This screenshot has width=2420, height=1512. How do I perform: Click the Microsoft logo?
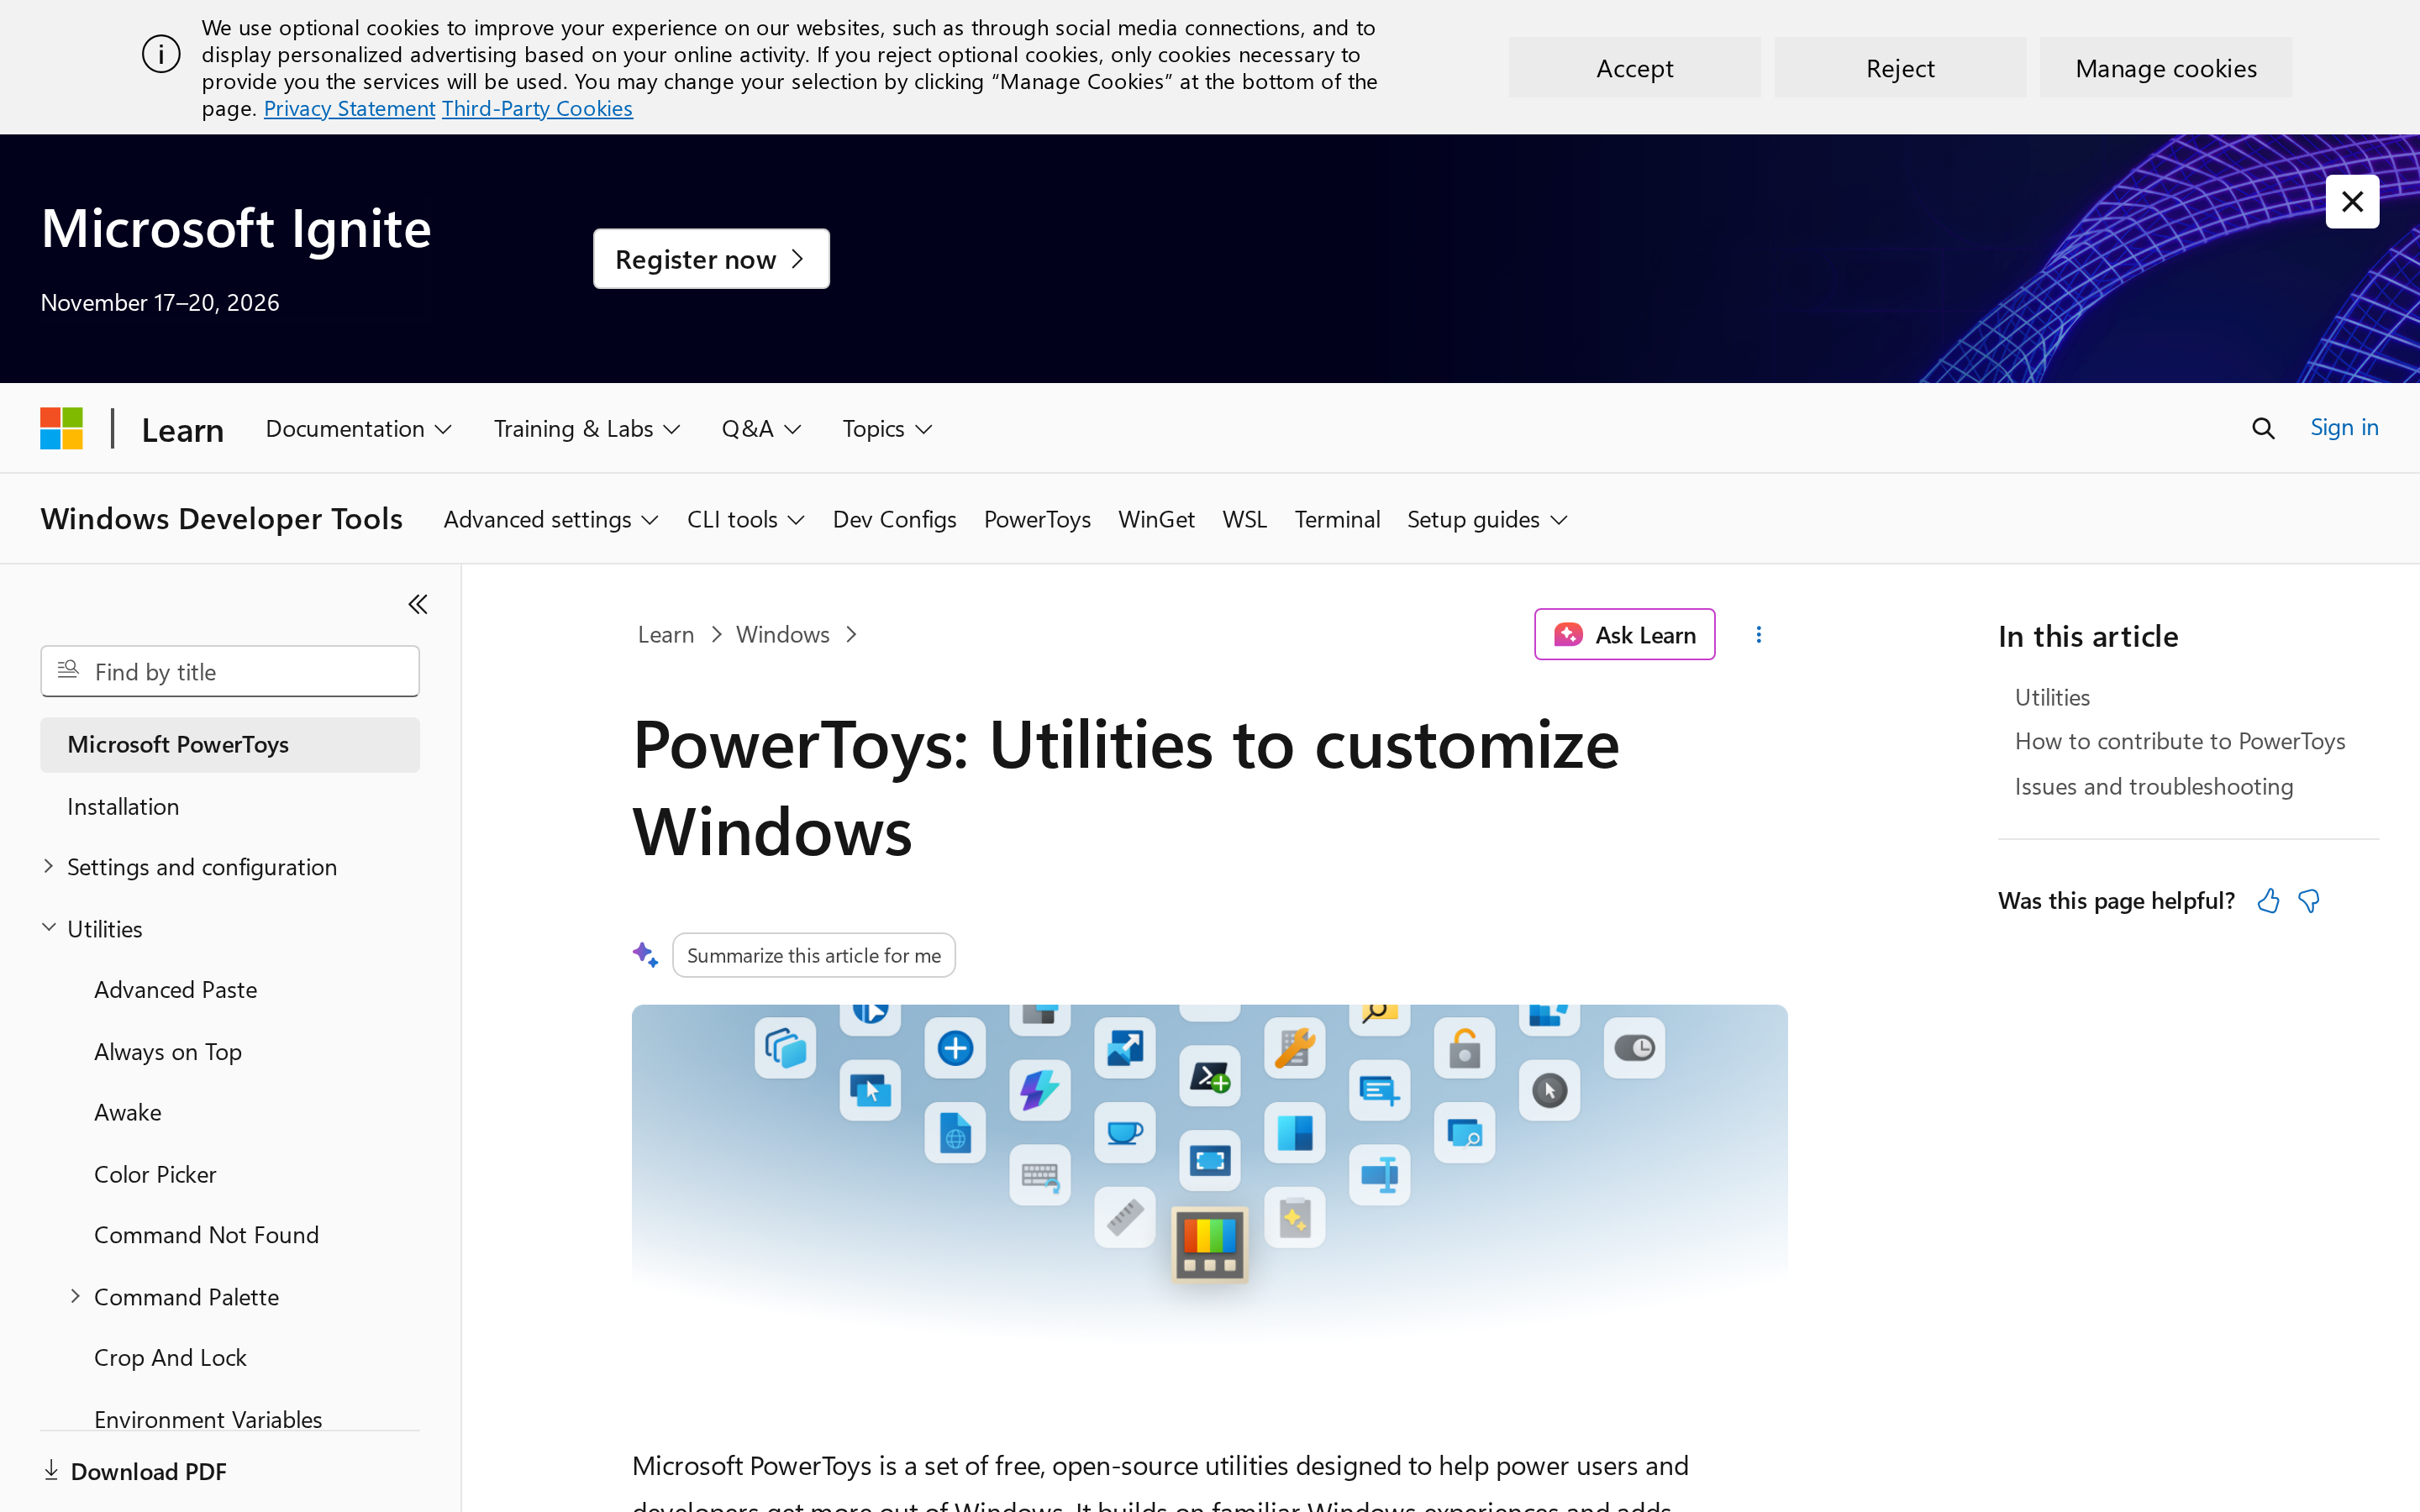point(61,428)
